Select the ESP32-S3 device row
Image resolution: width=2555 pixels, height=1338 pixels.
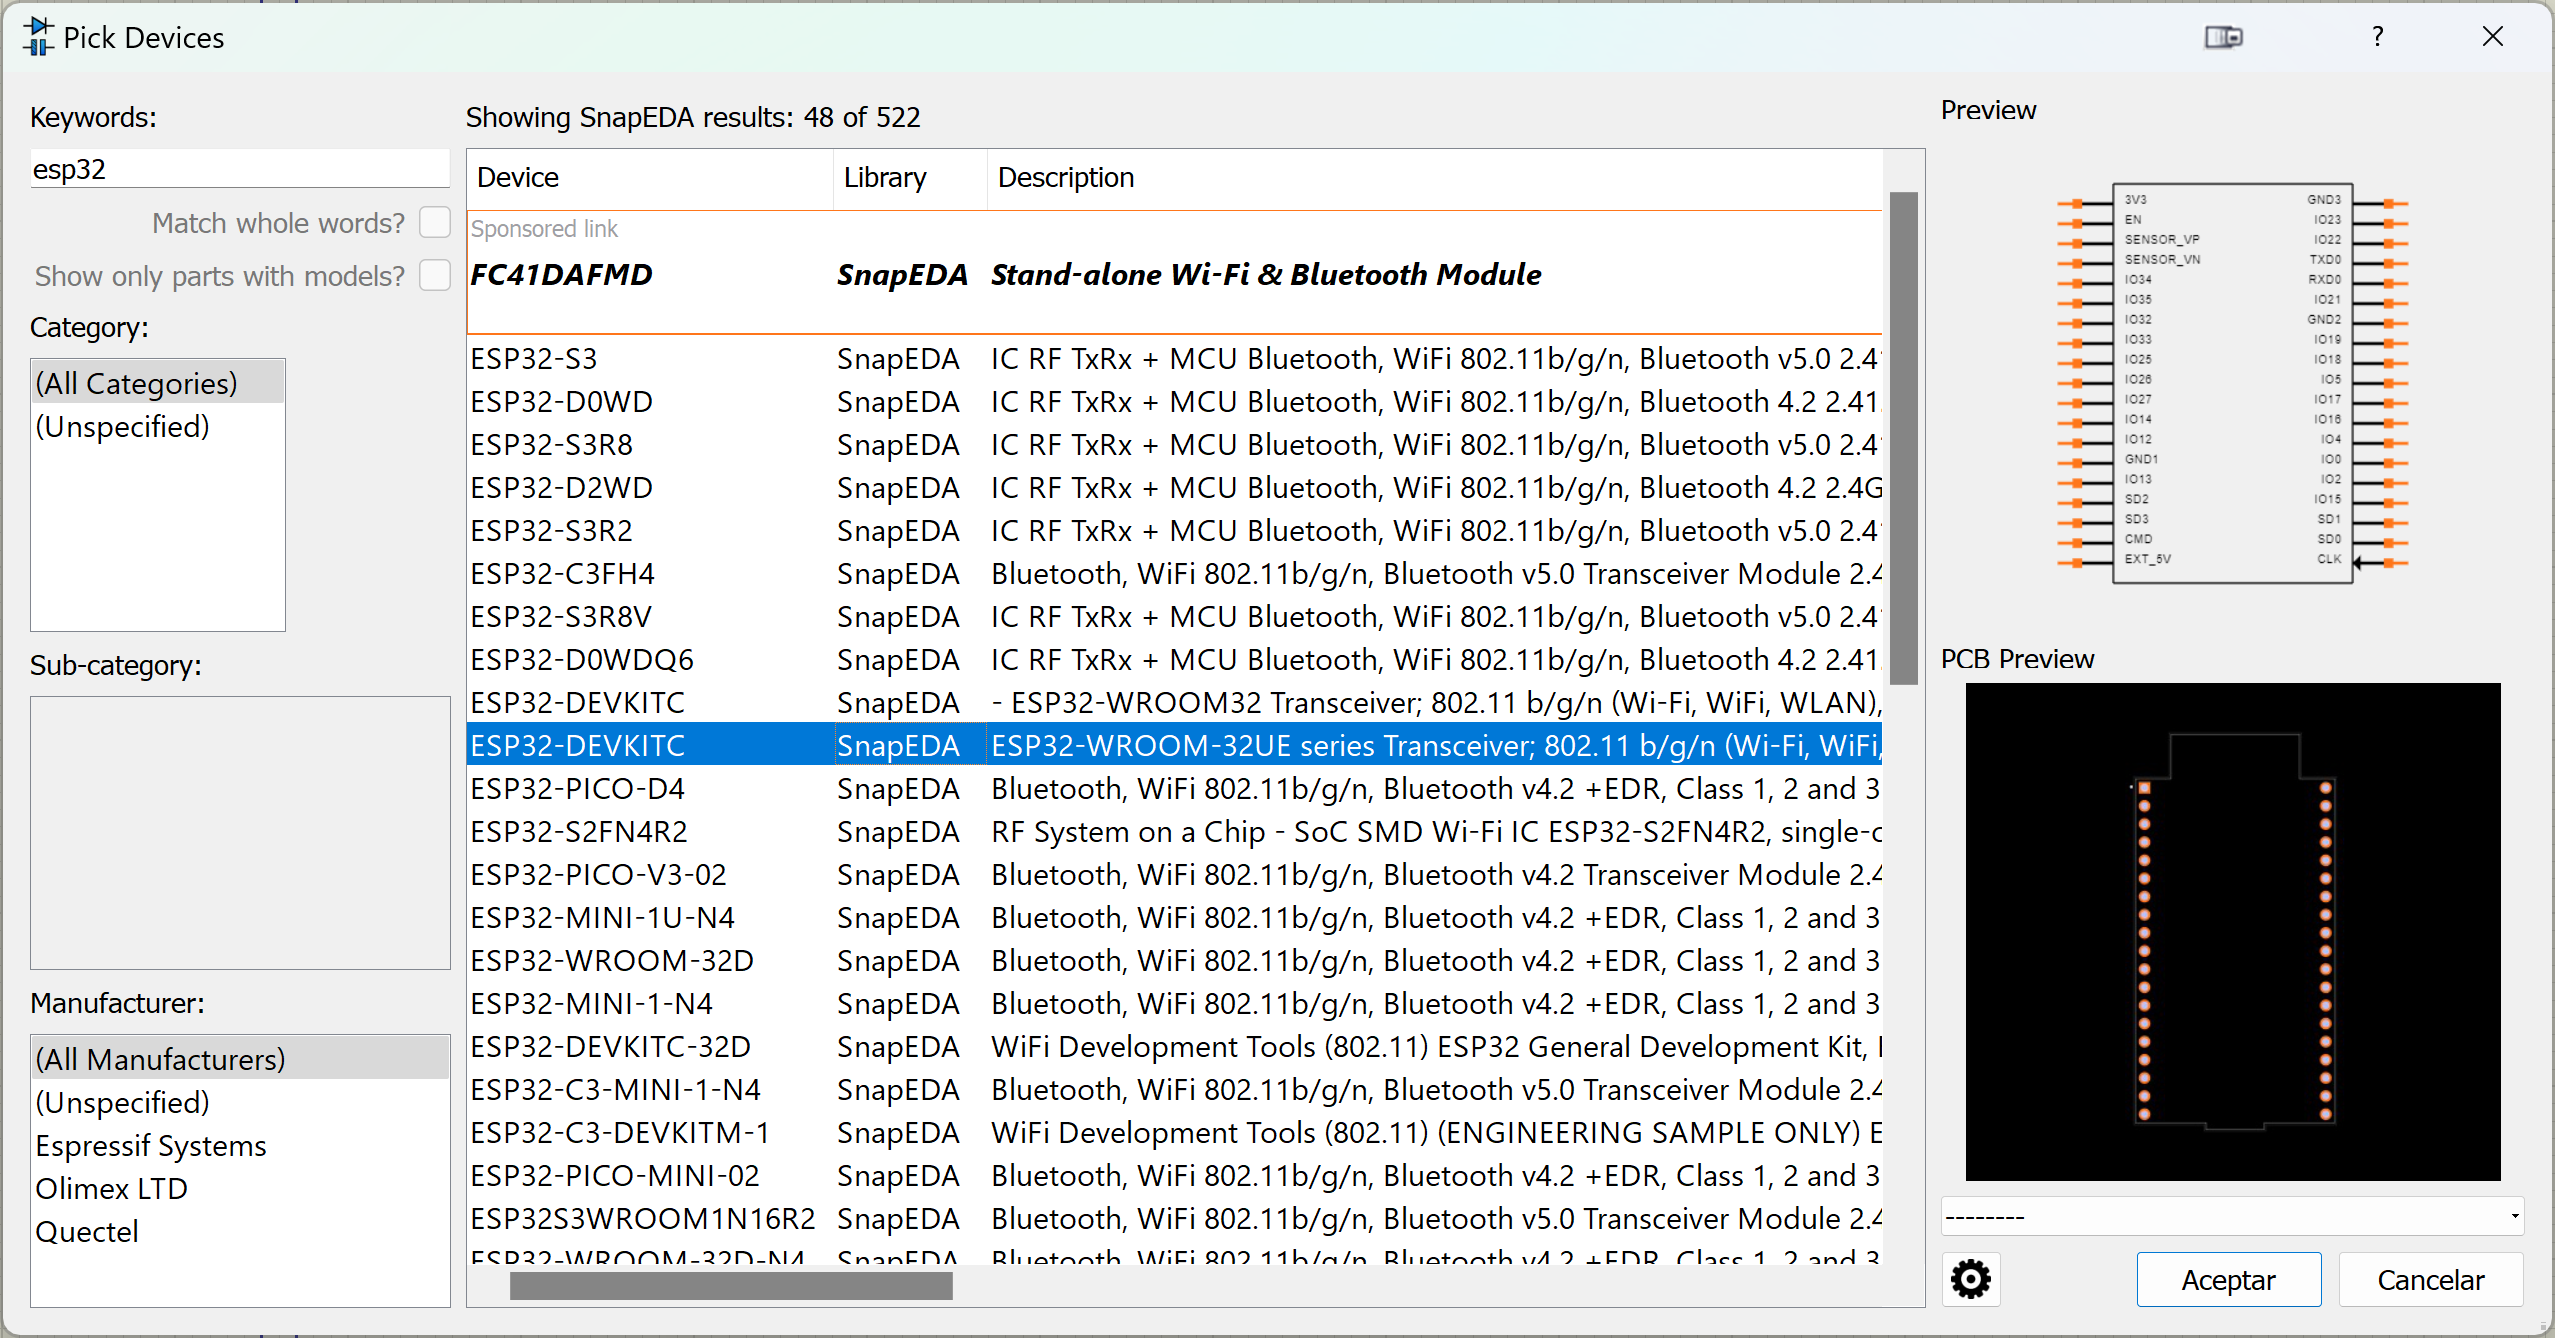point(1174,358)
